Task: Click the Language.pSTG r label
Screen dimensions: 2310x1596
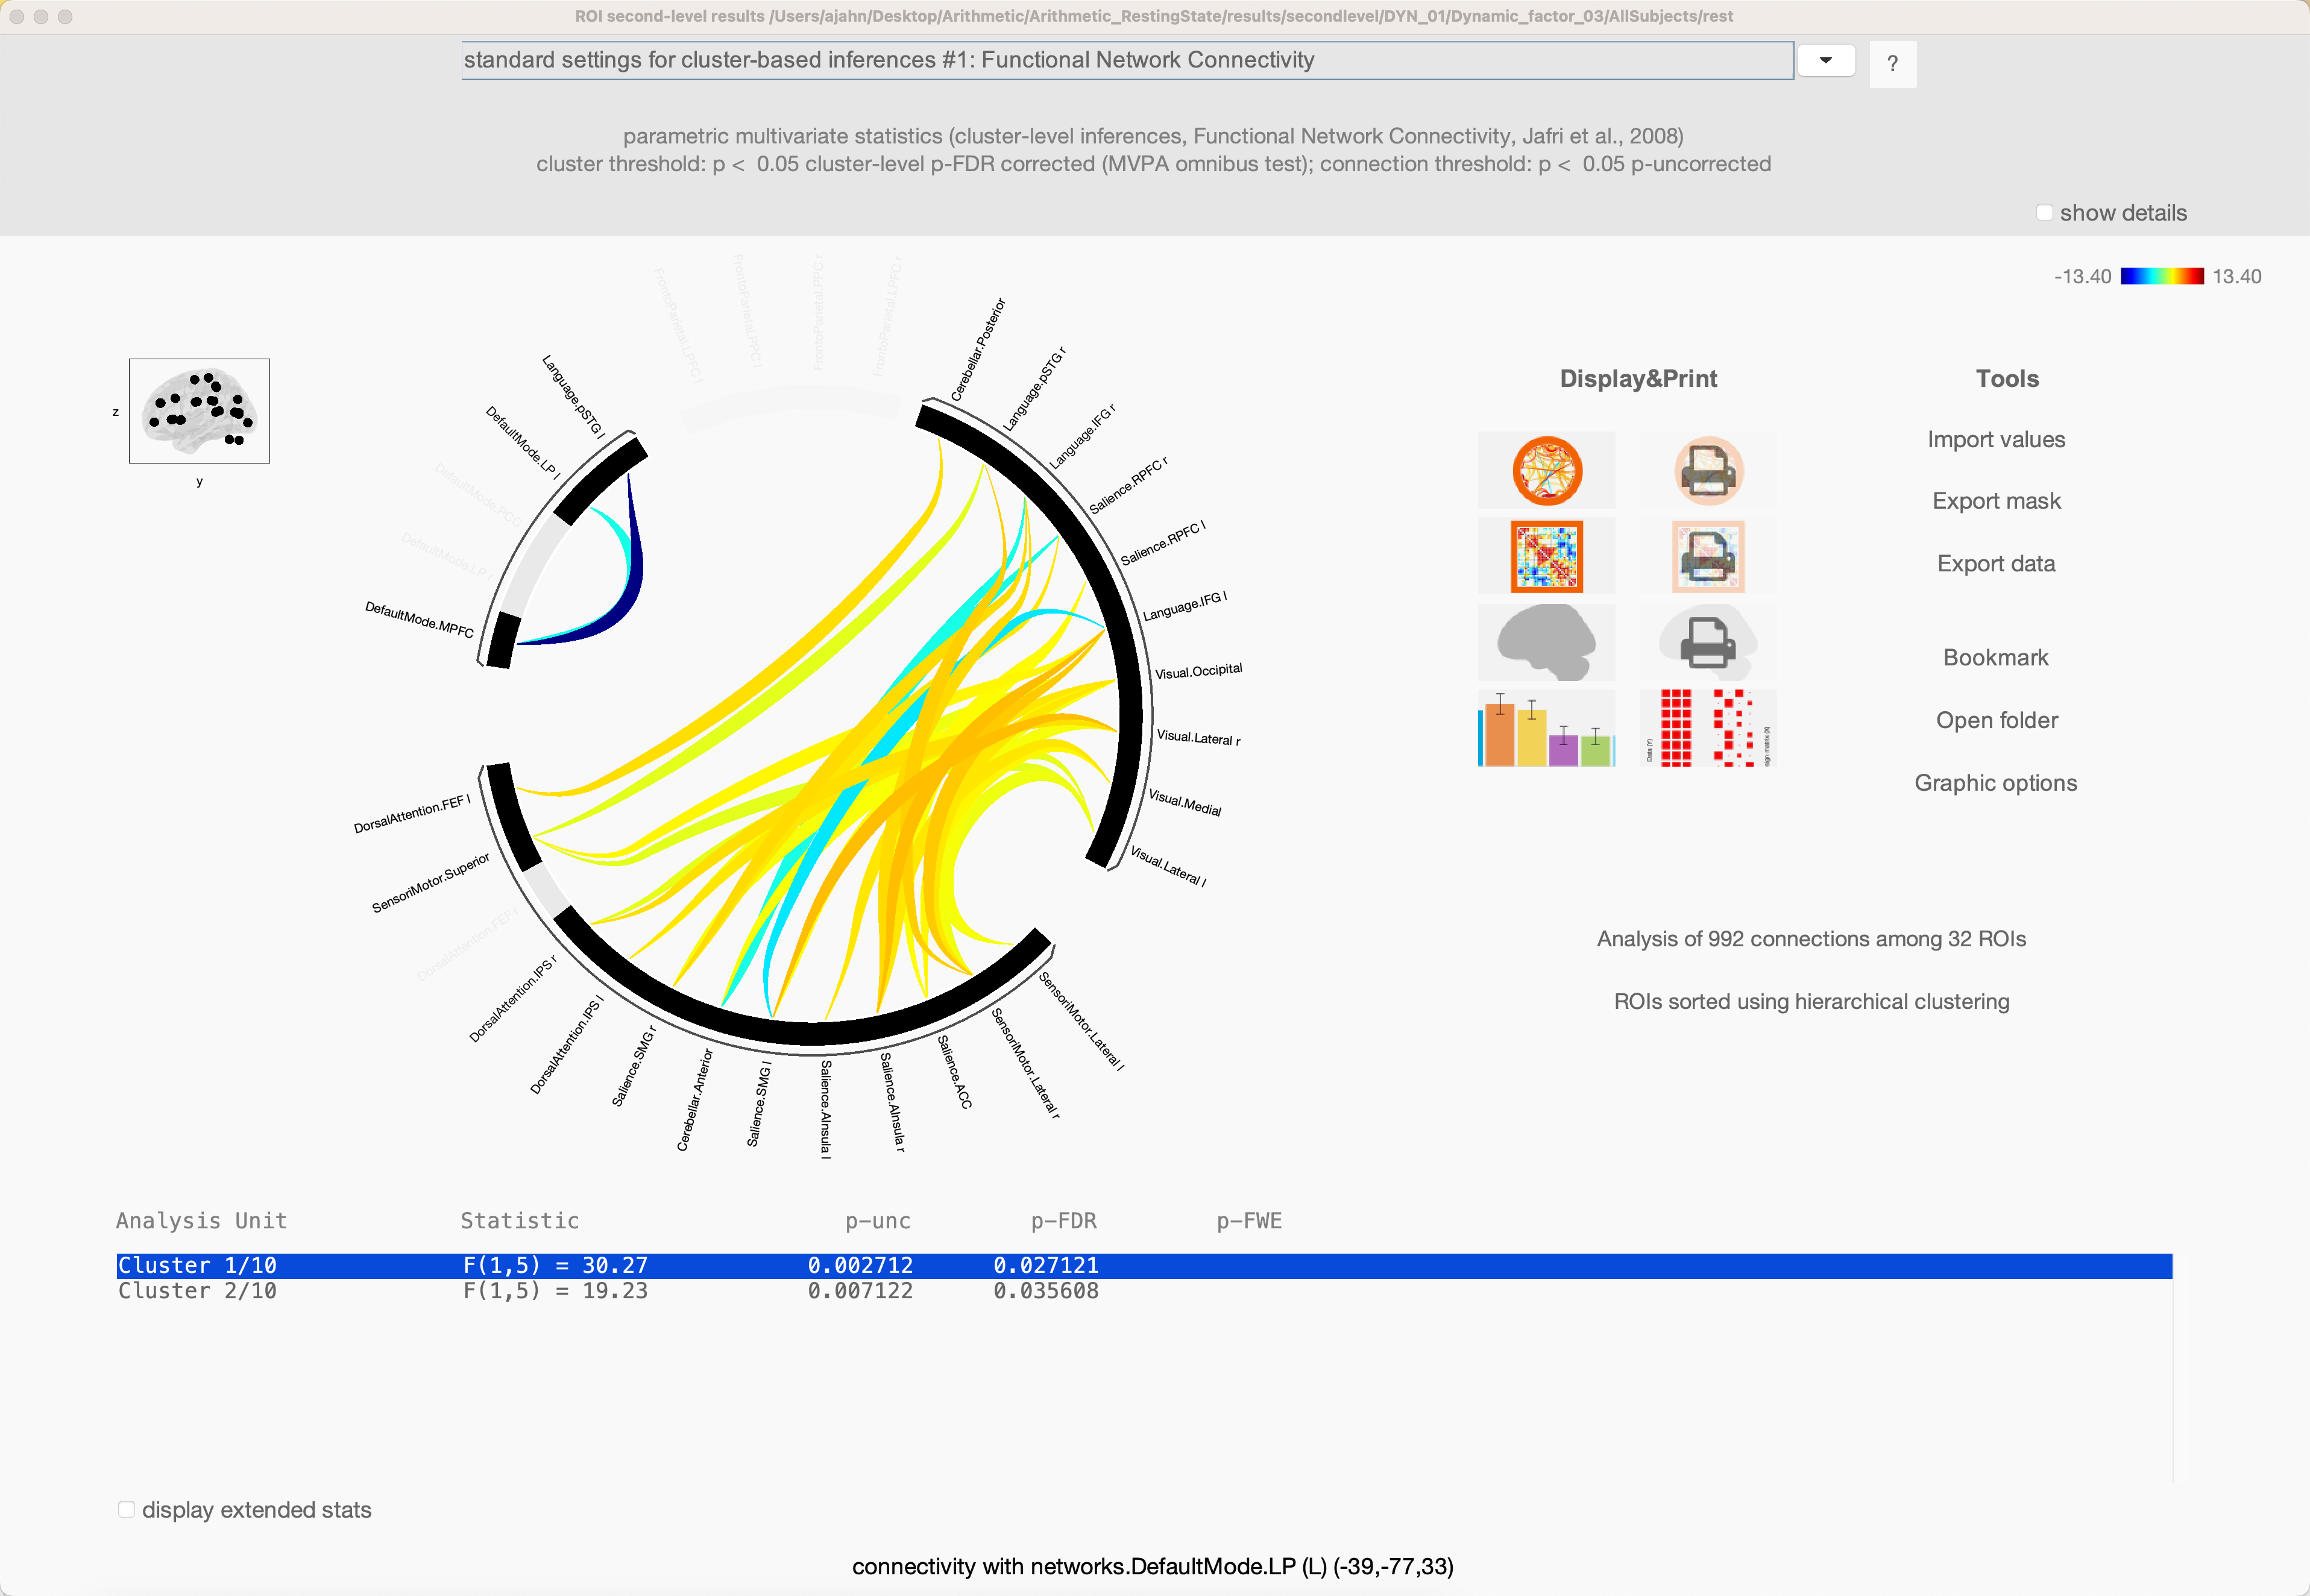Action: tap(1035, 389)
